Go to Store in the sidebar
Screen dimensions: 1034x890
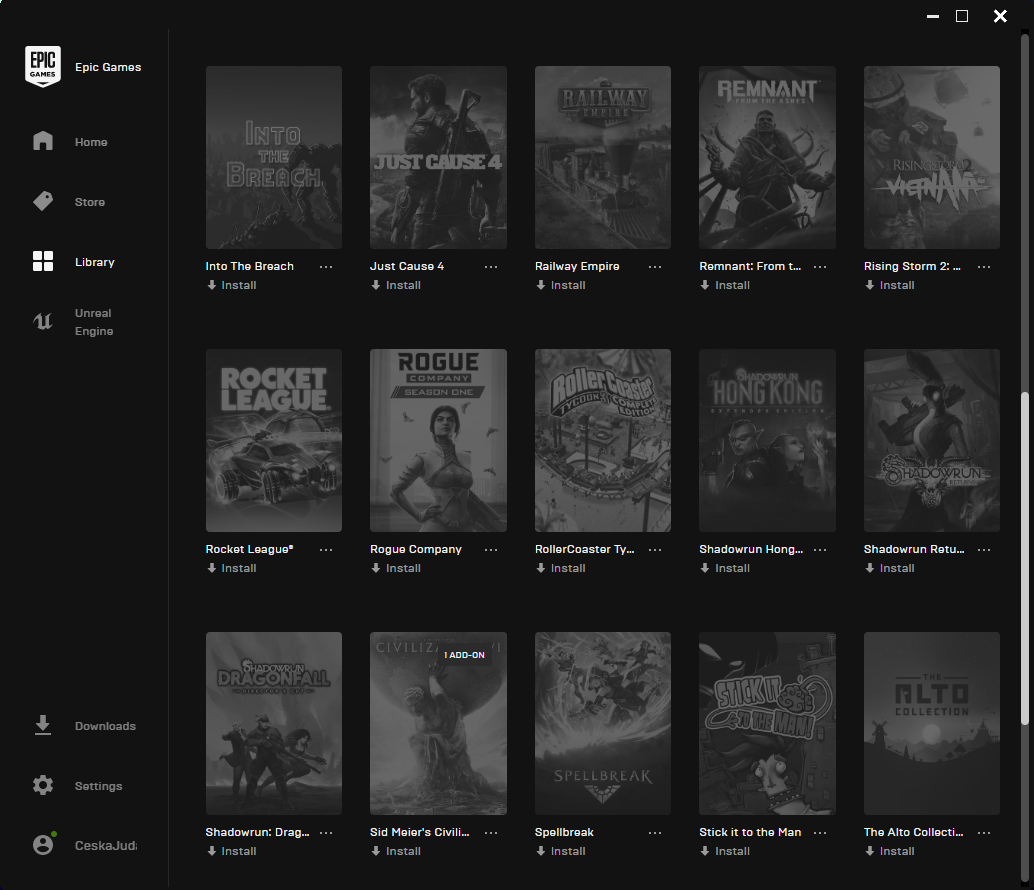click(90, 202)
